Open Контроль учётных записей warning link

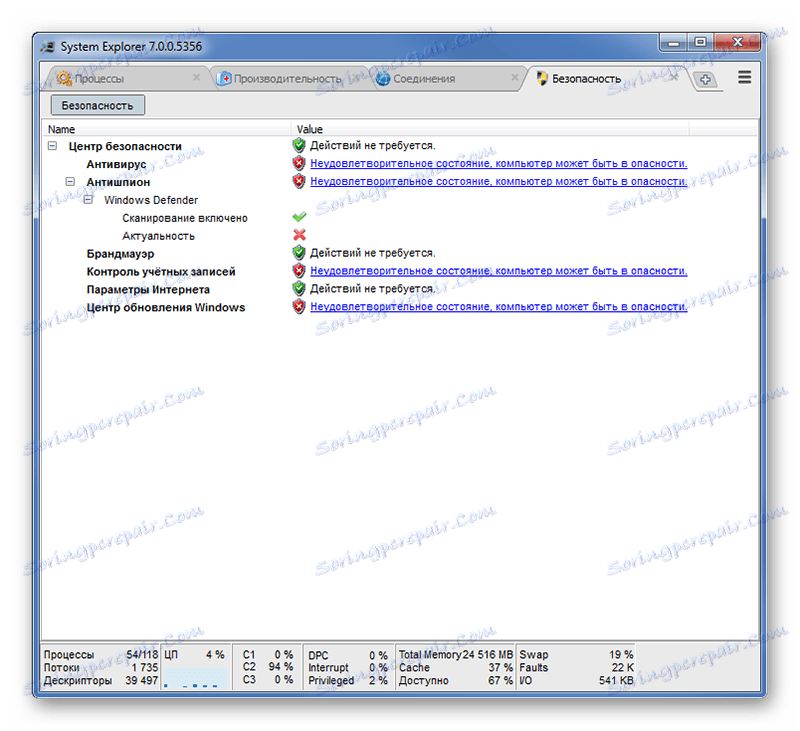[x=498, y=271]
